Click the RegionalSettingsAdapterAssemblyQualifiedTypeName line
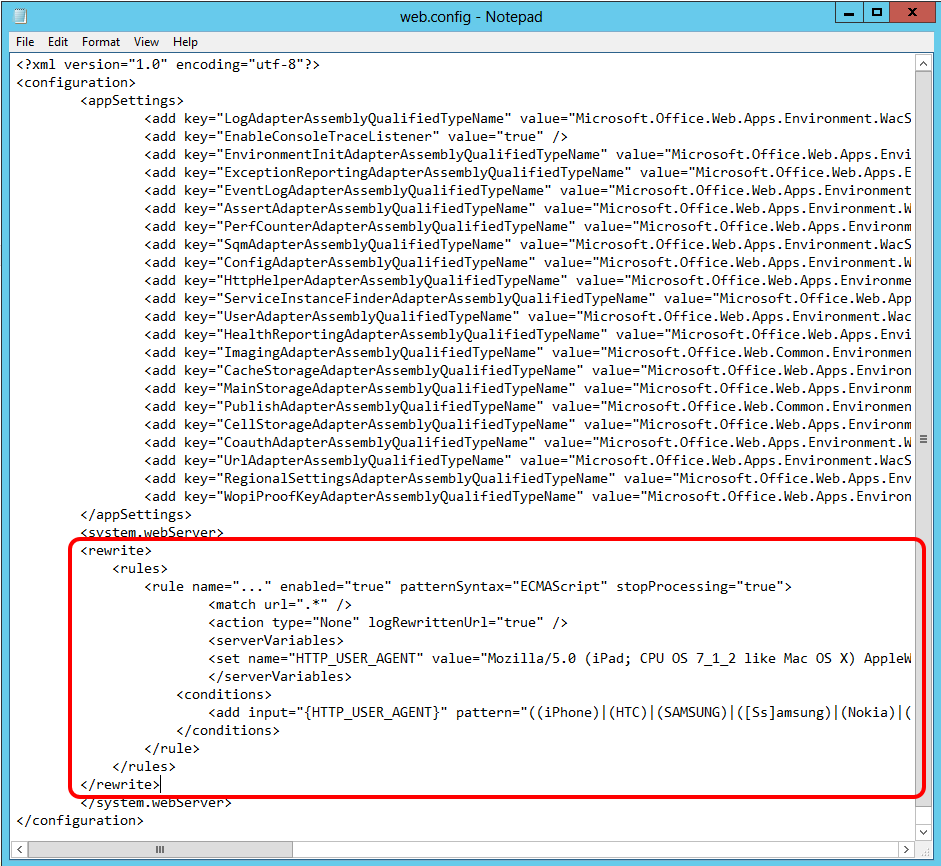 tap(528, 478)
